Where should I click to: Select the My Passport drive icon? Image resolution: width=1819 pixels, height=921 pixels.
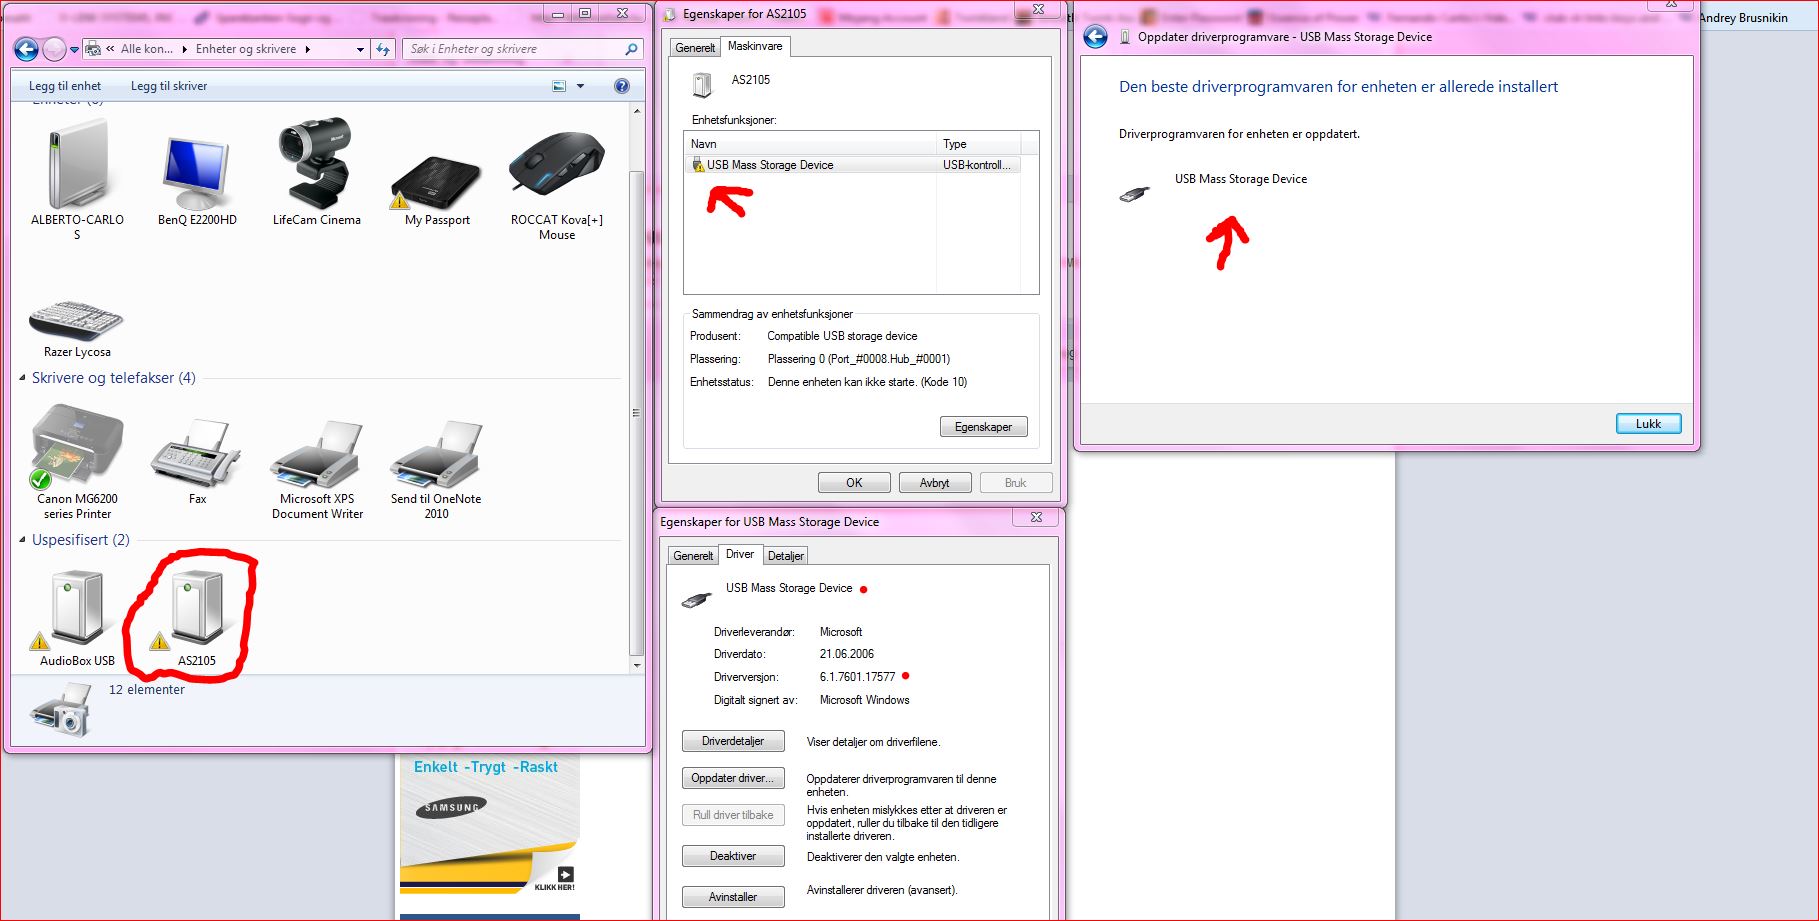pyautogui.click(x=437, y=183)
